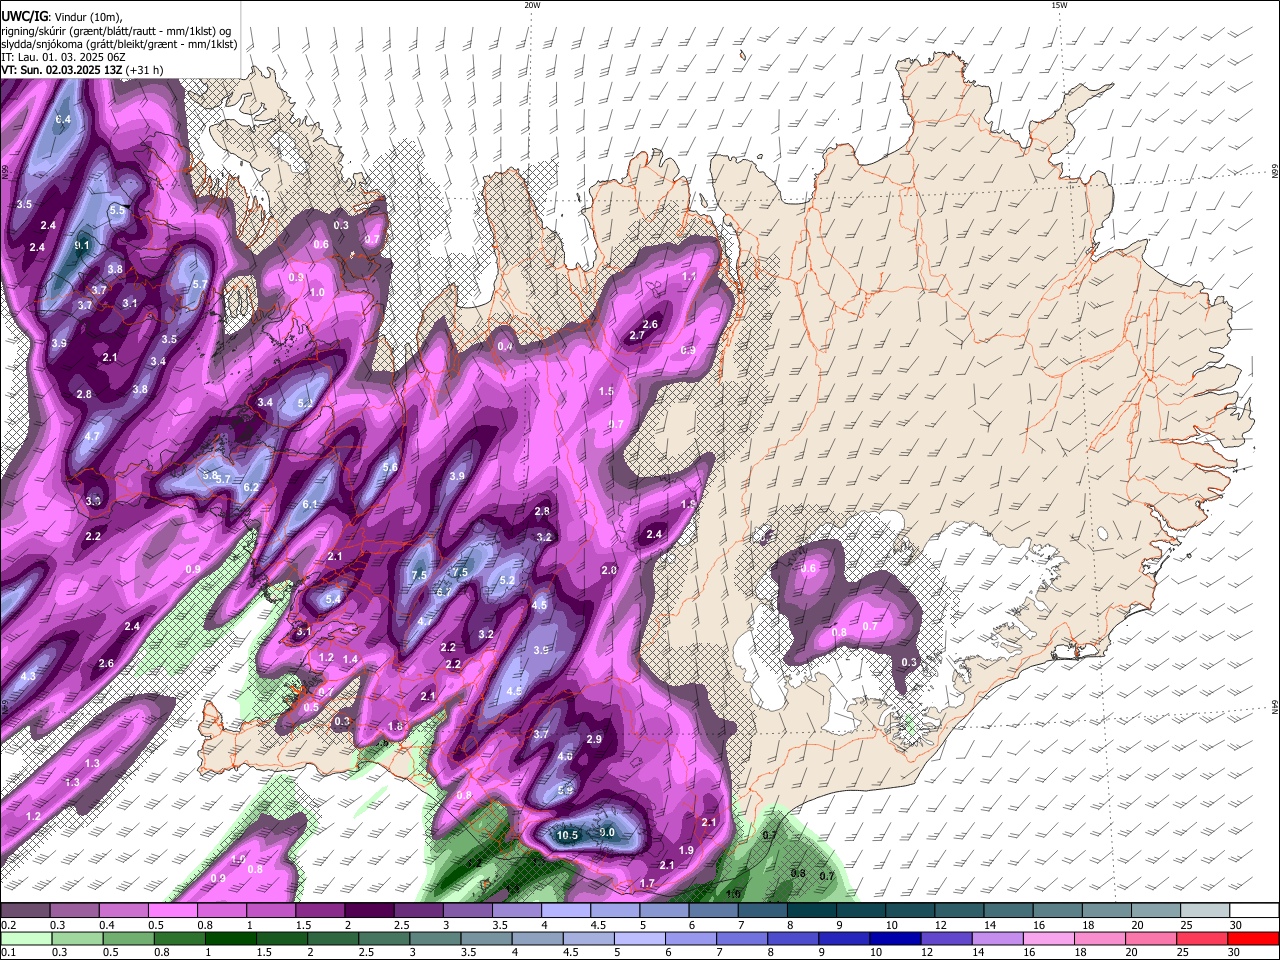
Task: Select the "IT: Lau. 01. 03. 2025 06Z" line
Action: pos(64,57)
